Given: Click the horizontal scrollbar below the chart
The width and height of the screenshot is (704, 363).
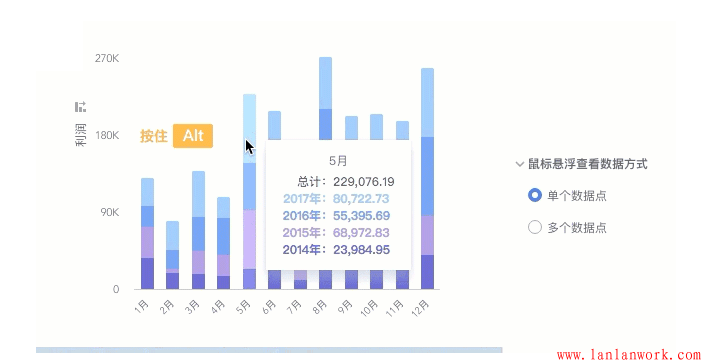Looking at the screenshot, I should click(269, 350).
